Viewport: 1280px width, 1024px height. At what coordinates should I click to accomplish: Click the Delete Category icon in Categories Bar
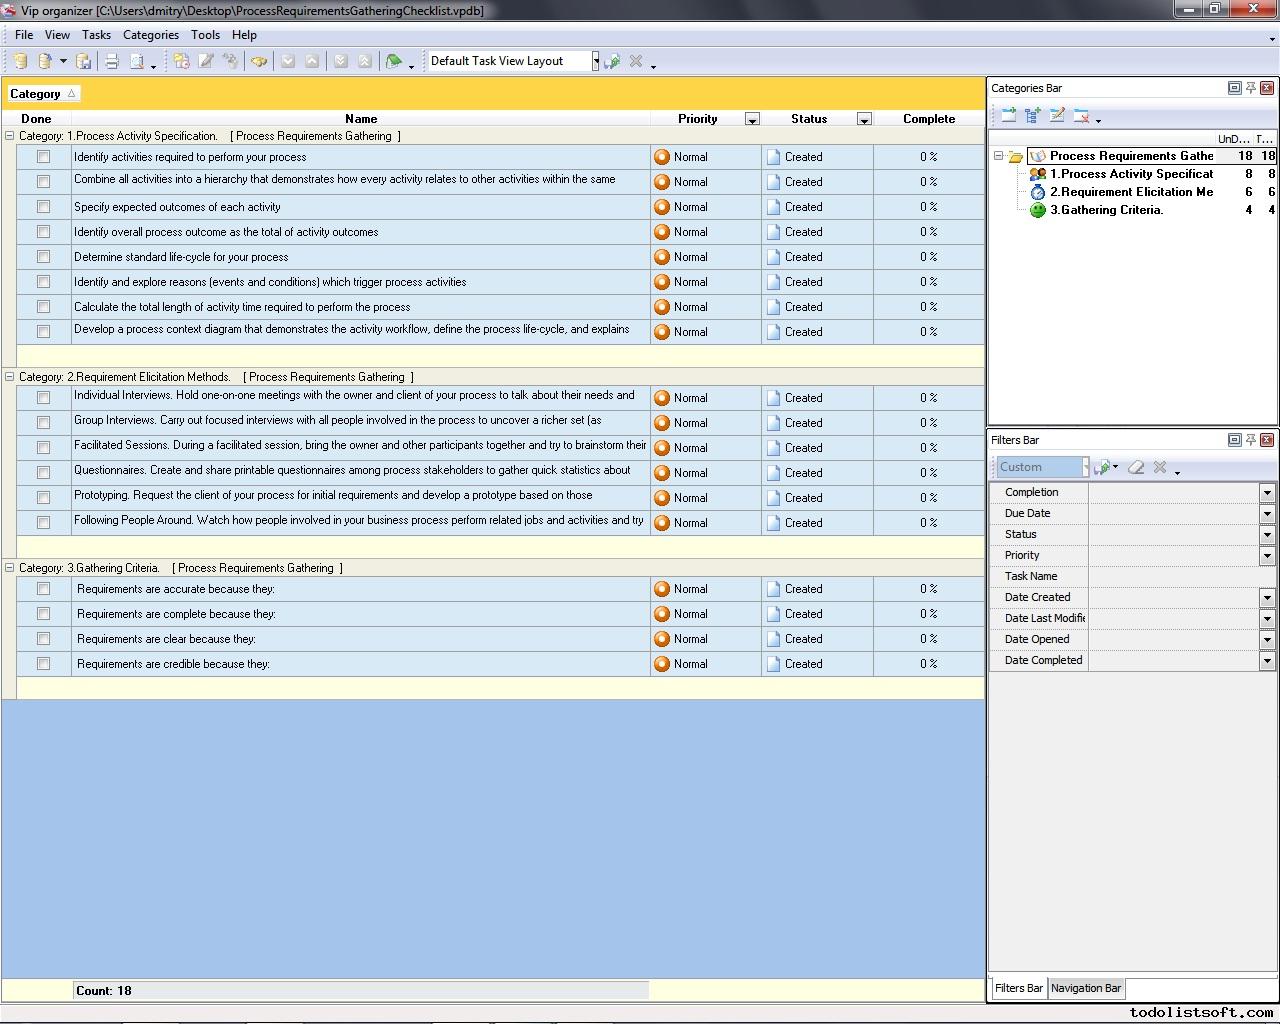tap(1081, 116)
